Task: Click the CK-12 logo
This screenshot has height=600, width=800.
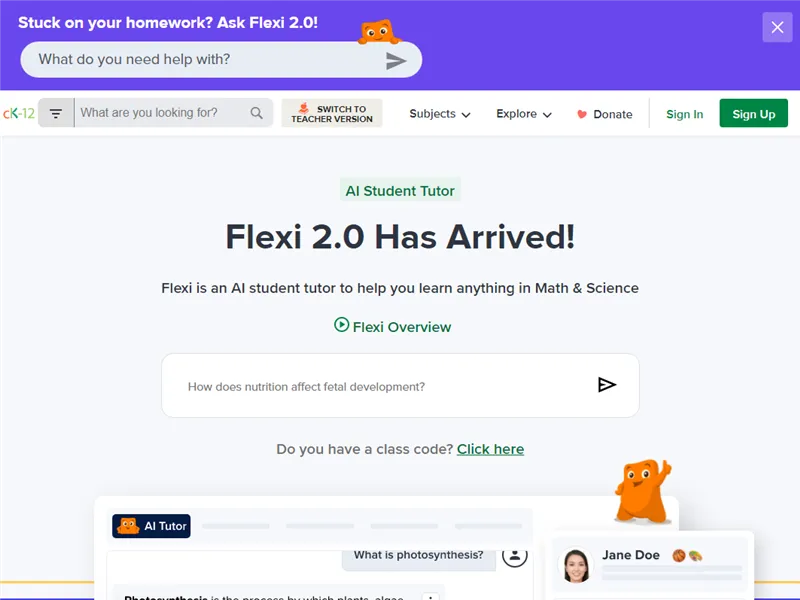Action: click(x=18, y=113)
